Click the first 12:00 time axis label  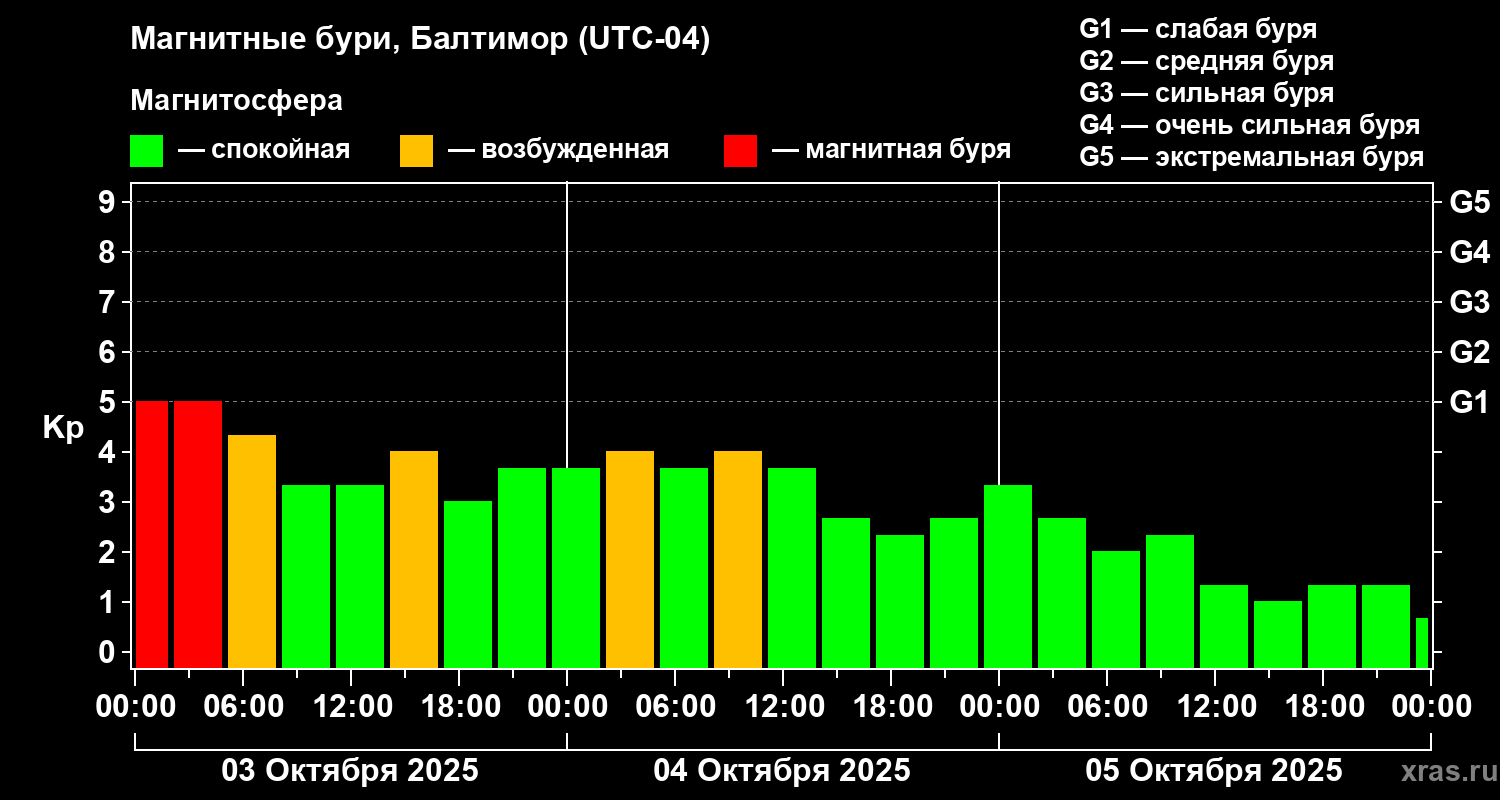click(x=353, y=707)
